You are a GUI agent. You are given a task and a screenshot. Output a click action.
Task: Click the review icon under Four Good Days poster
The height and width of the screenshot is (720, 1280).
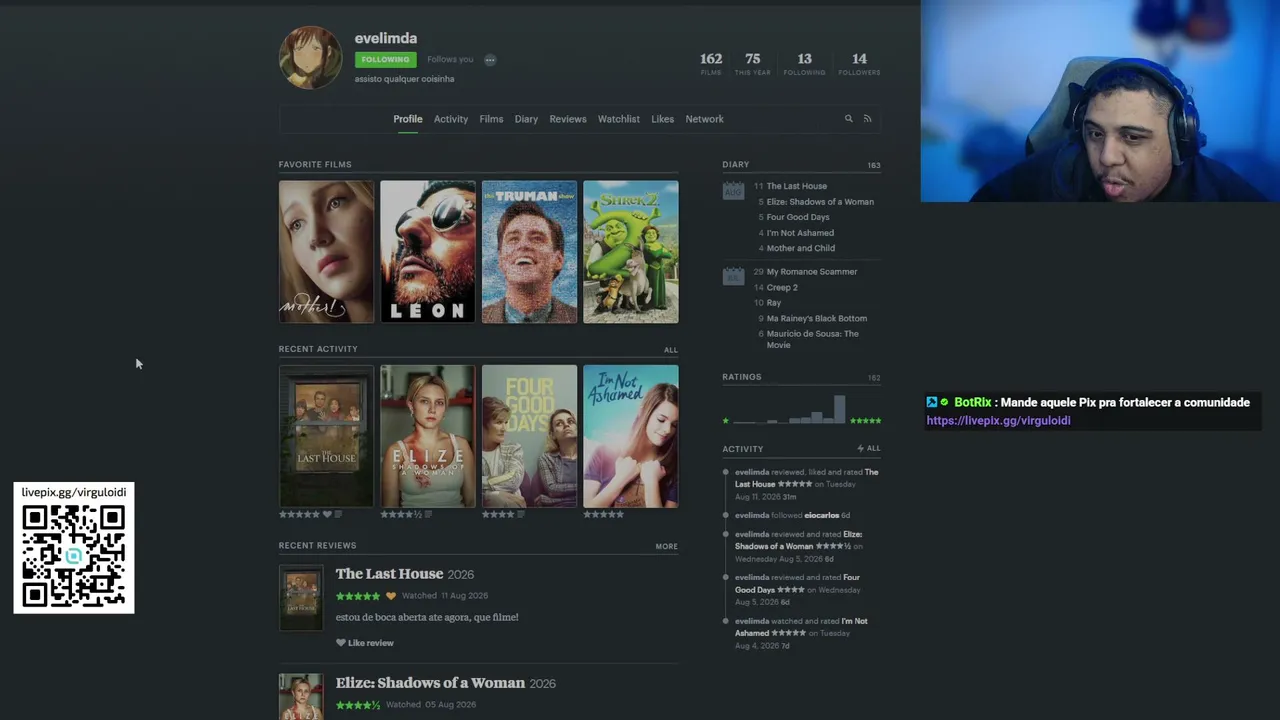pyautogui.click(x=521, y=515)
